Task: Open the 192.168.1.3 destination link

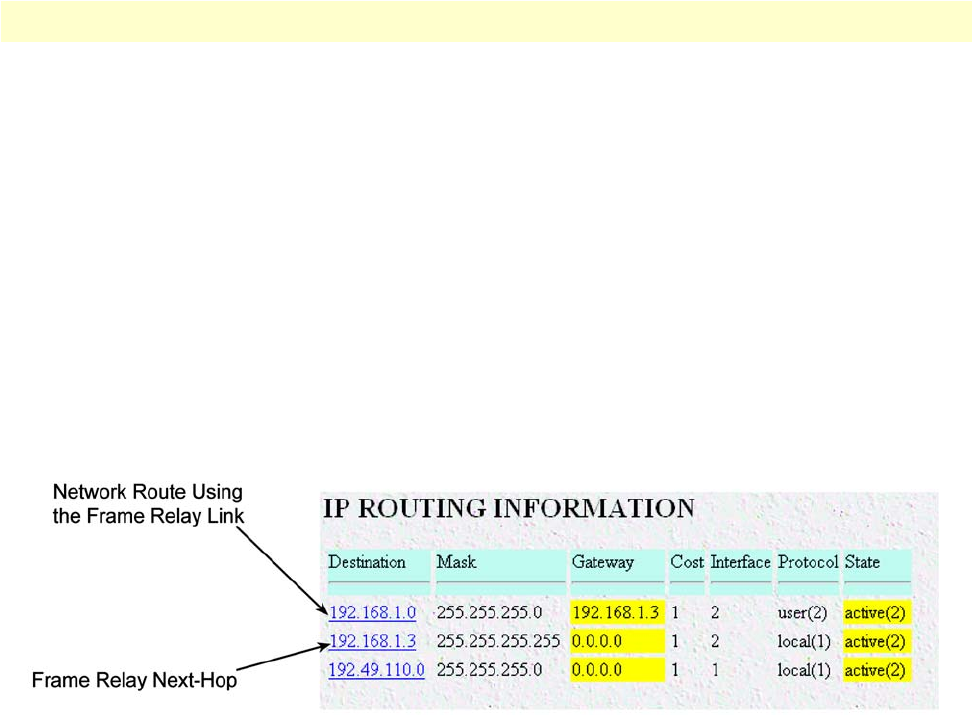Action: pos(372,641)
